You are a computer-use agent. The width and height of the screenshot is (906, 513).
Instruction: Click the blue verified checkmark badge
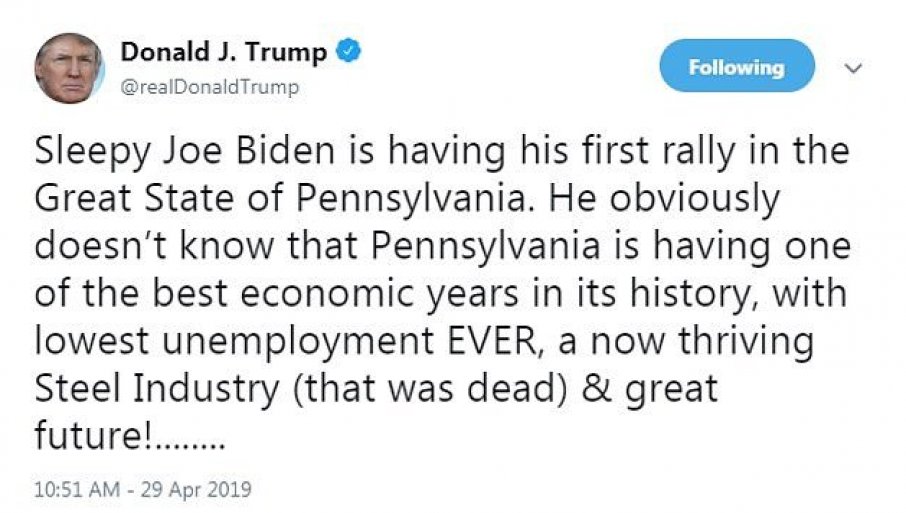point(348,53)
